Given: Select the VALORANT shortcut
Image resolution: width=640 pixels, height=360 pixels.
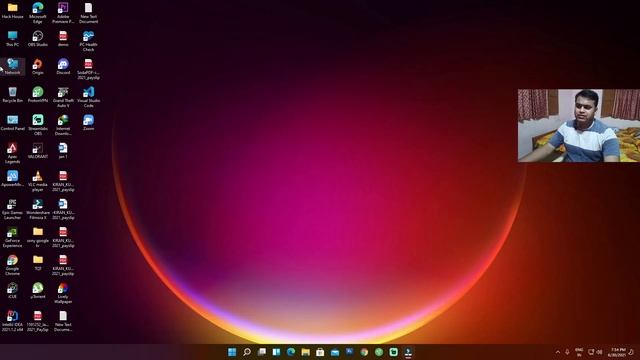Looking at the screenshot, I should [x=38, y=151].
